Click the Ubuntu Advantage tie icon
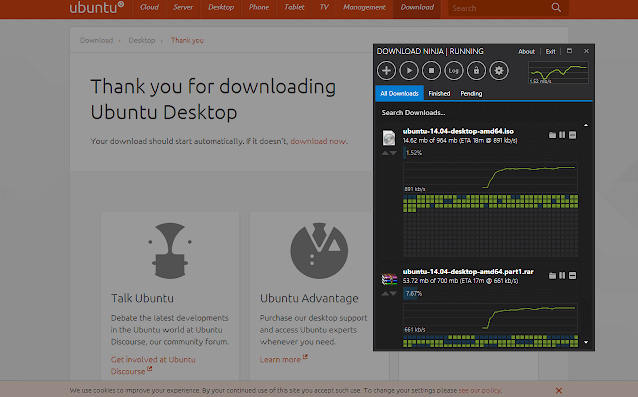Screen dimensions: 638x397 (x=319, y=250)
